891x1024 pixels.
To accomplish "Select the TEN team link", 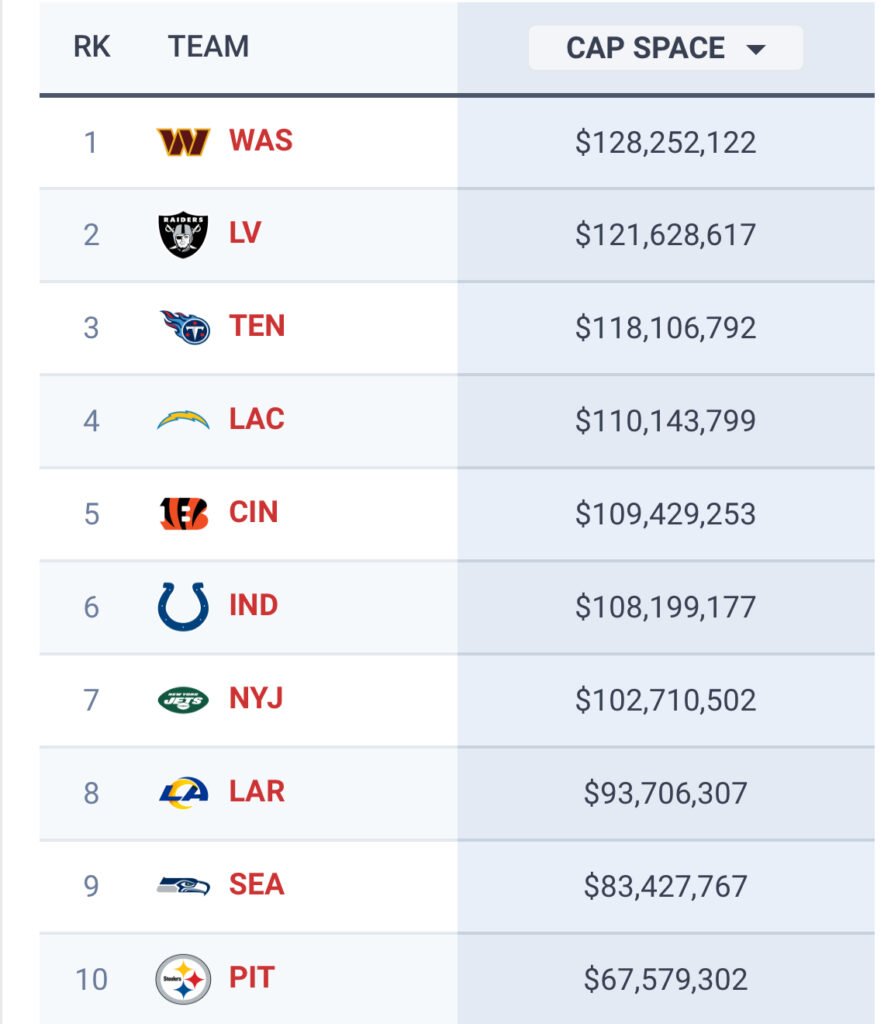I will tap(257, 327).
